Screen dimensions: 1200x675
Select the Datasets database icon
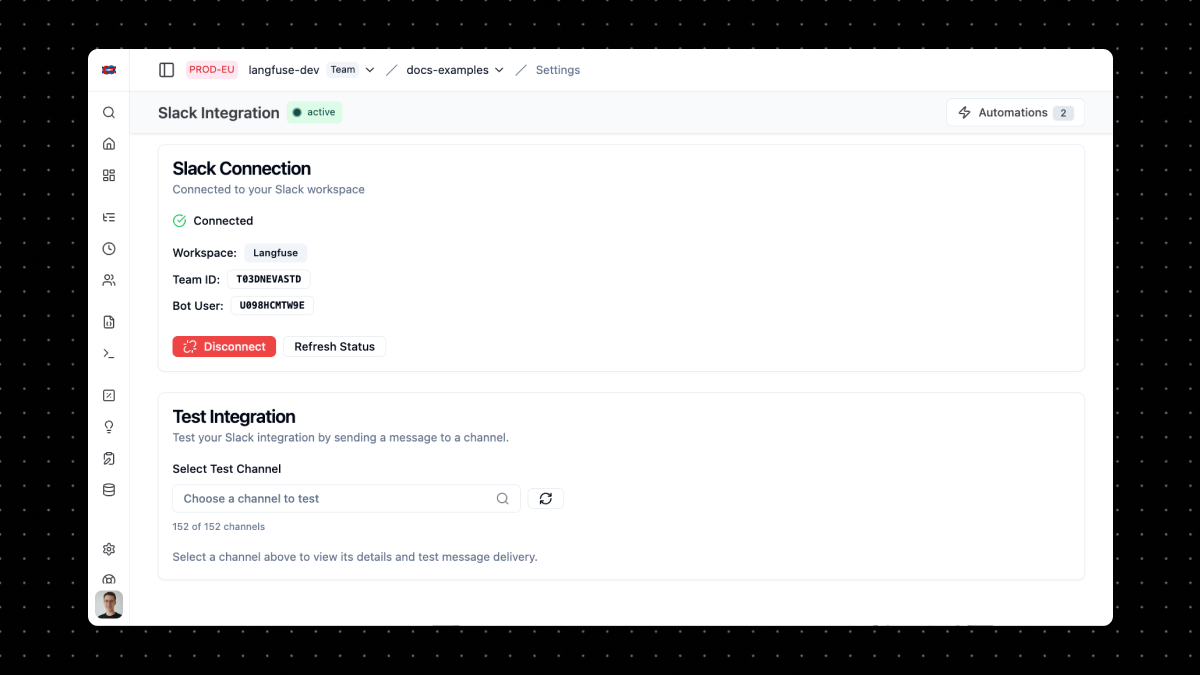tap(109, 489)
